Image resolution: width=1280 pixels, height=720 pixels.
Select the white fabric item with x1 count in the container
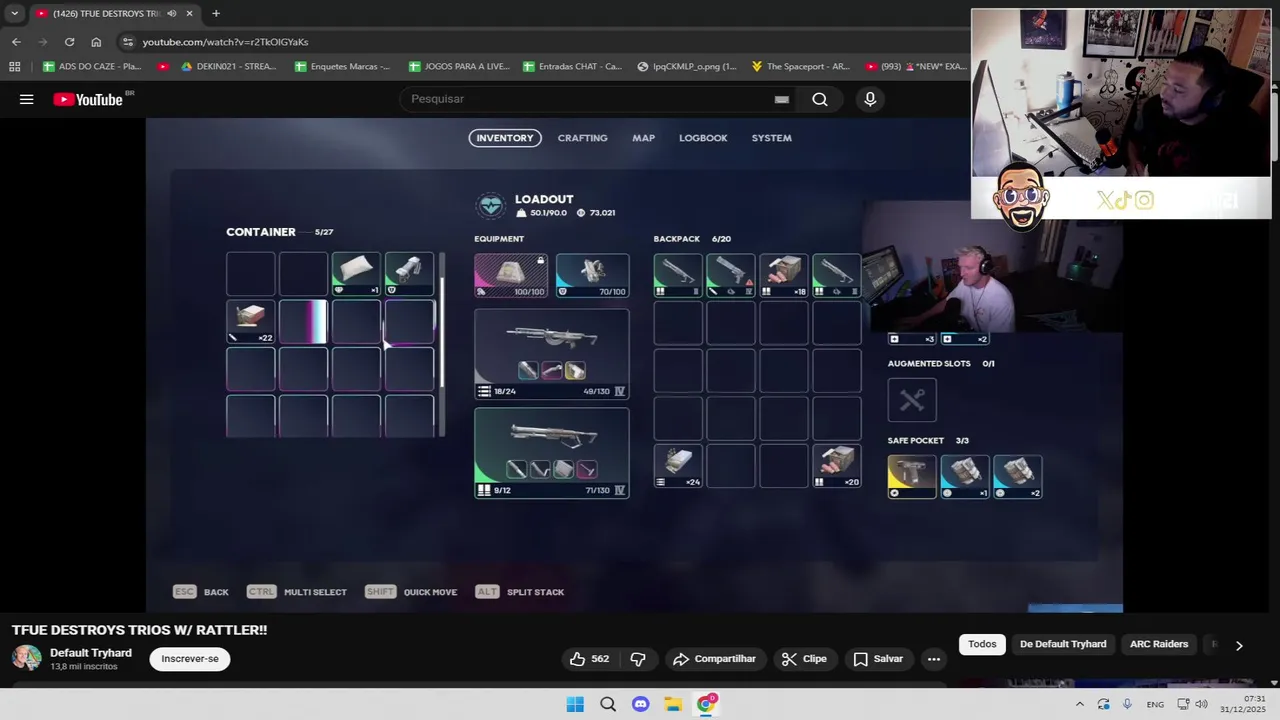pyautogui.click(x=356, y=274)
